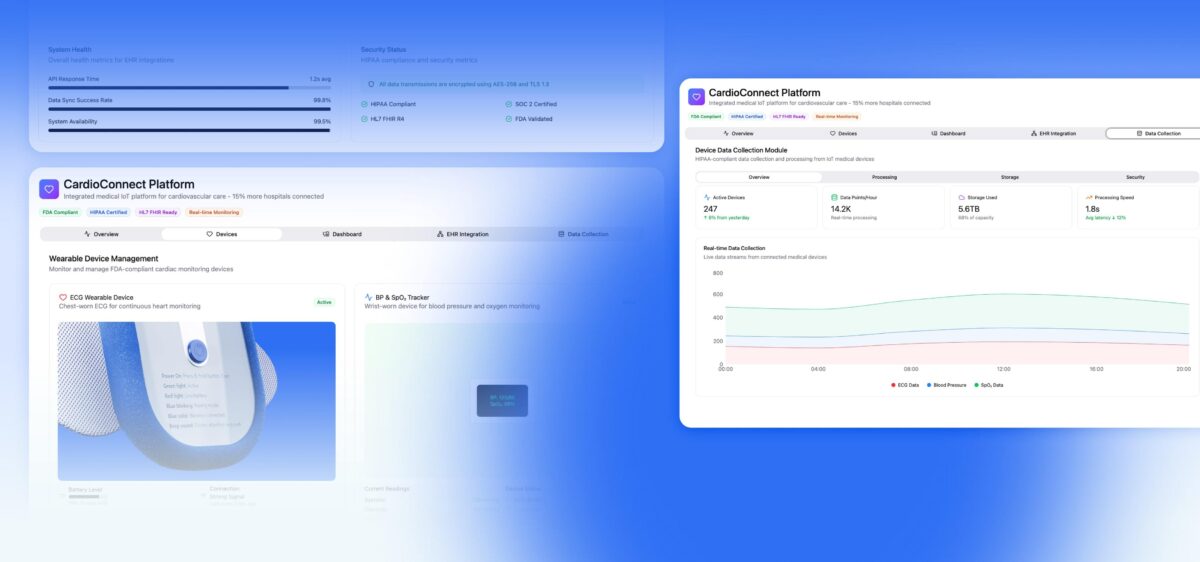Click the database icon on Data Points/Hour card

(x=833, y=197)
